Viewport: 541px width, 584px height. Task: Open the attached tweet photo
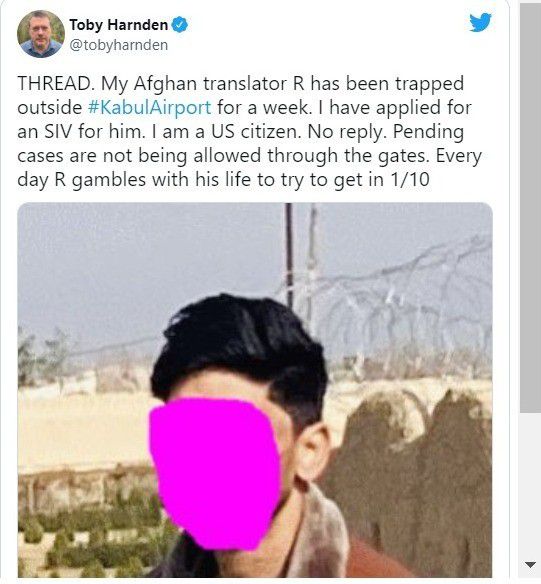pos(255,390)
